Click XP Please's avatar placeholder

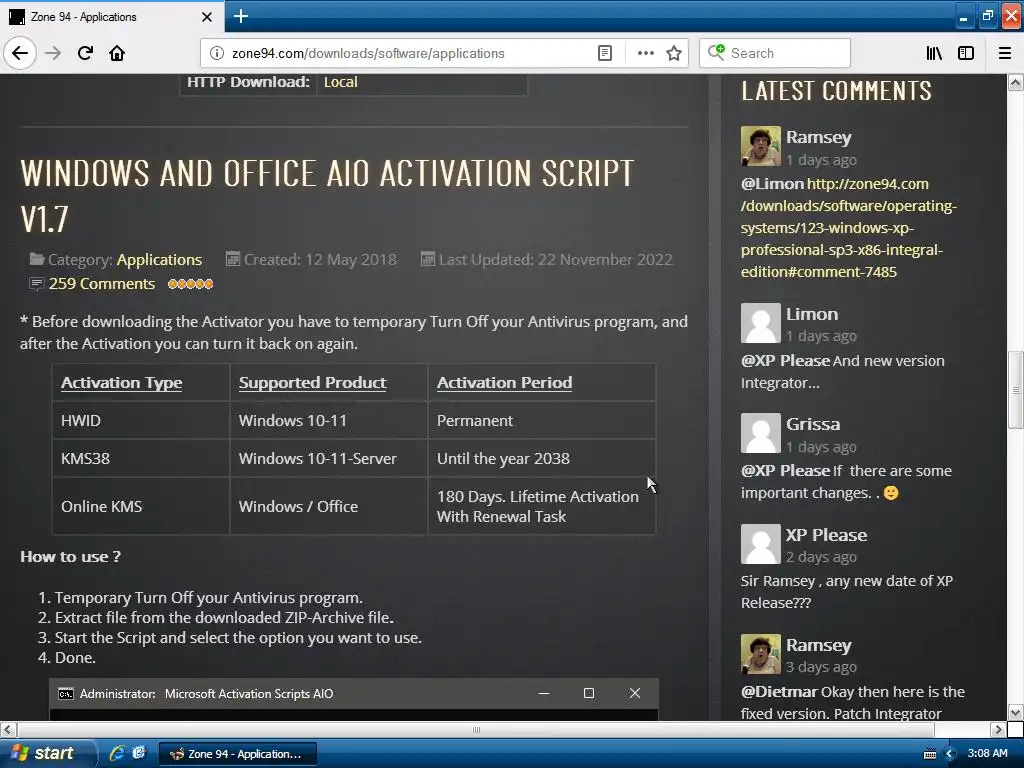760,543
